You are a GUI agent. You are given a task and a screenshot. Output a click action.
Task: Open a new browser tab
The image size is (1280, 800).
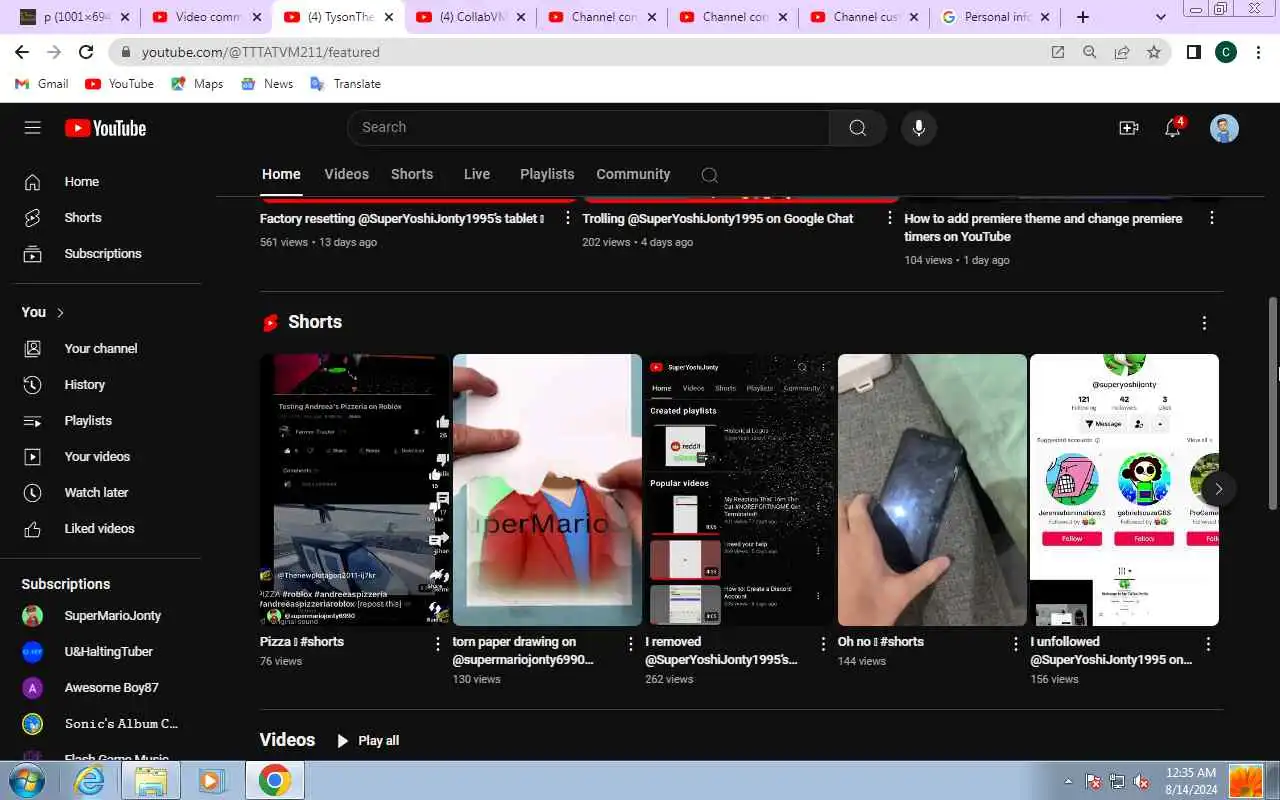coord(1083,17)
